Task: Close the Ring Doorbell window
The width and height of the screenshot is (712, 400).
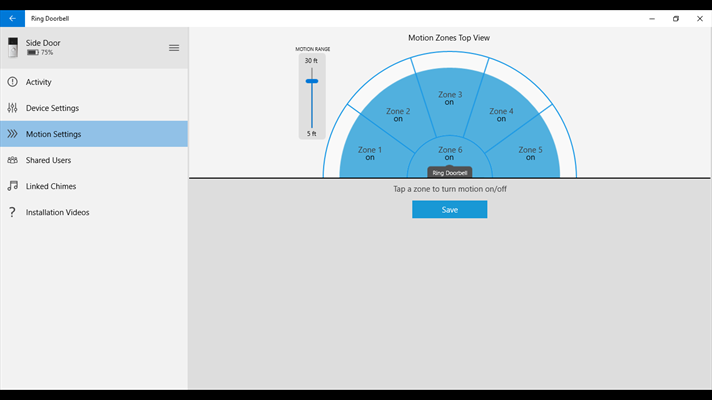Action: coord(700,19)
